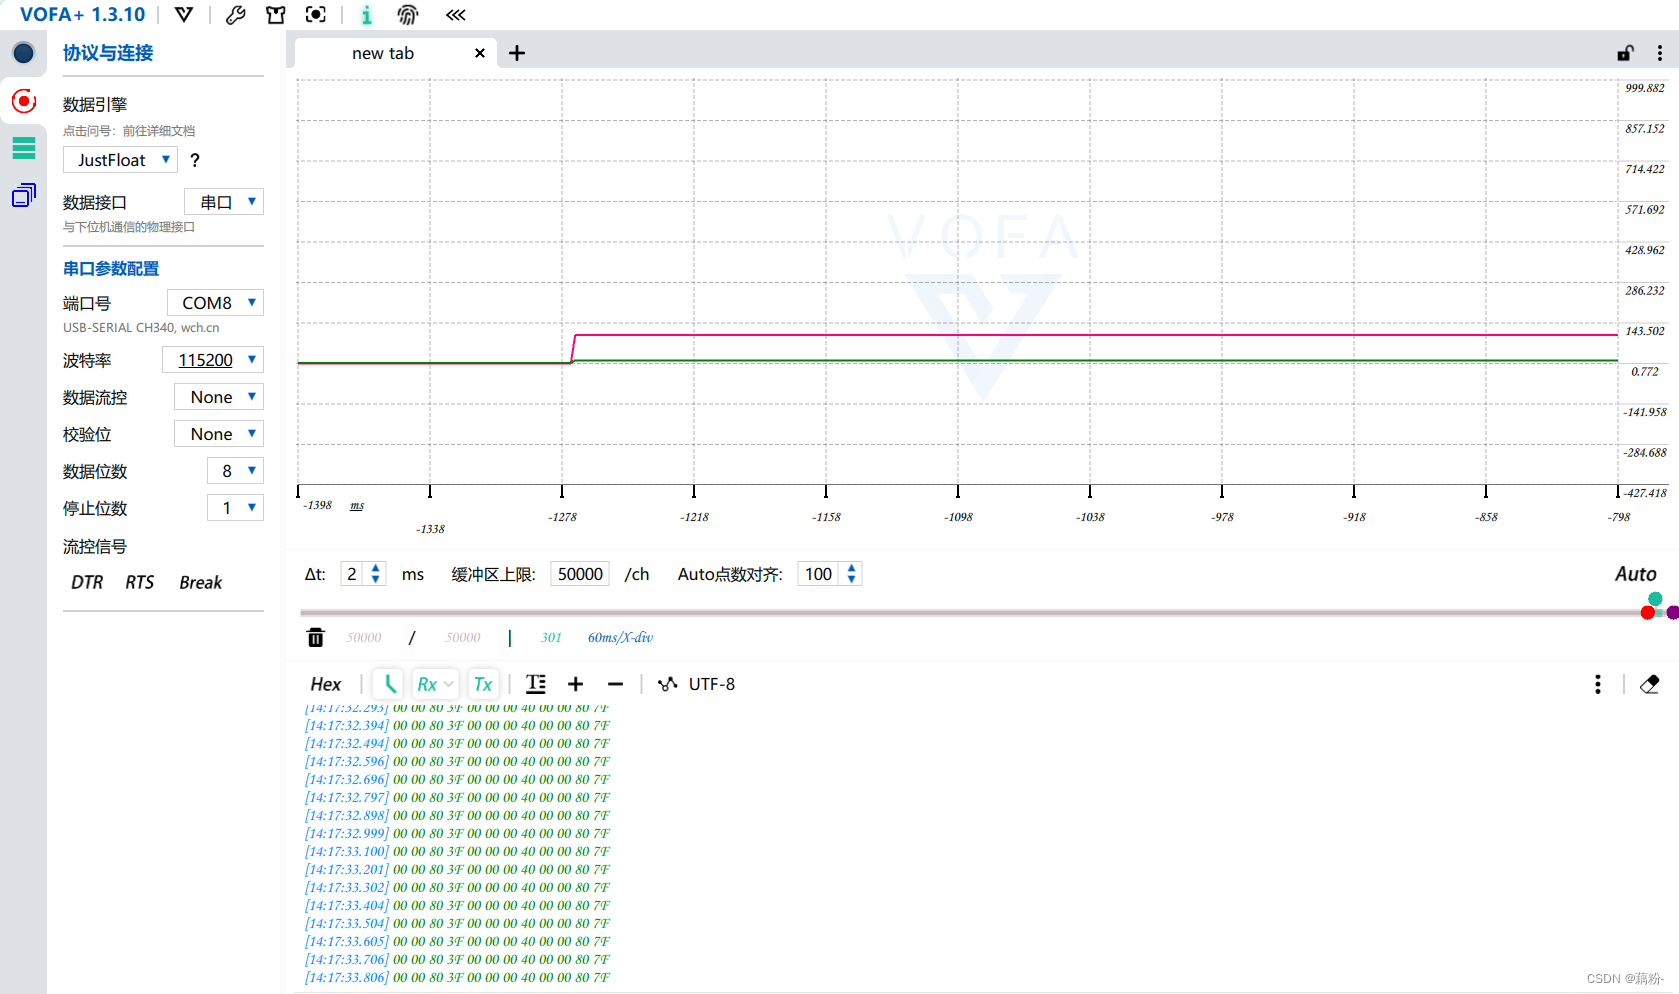Increase Δt with the up arrow
This screenshot has width=1679, height=994.
(x=376, y=568)
